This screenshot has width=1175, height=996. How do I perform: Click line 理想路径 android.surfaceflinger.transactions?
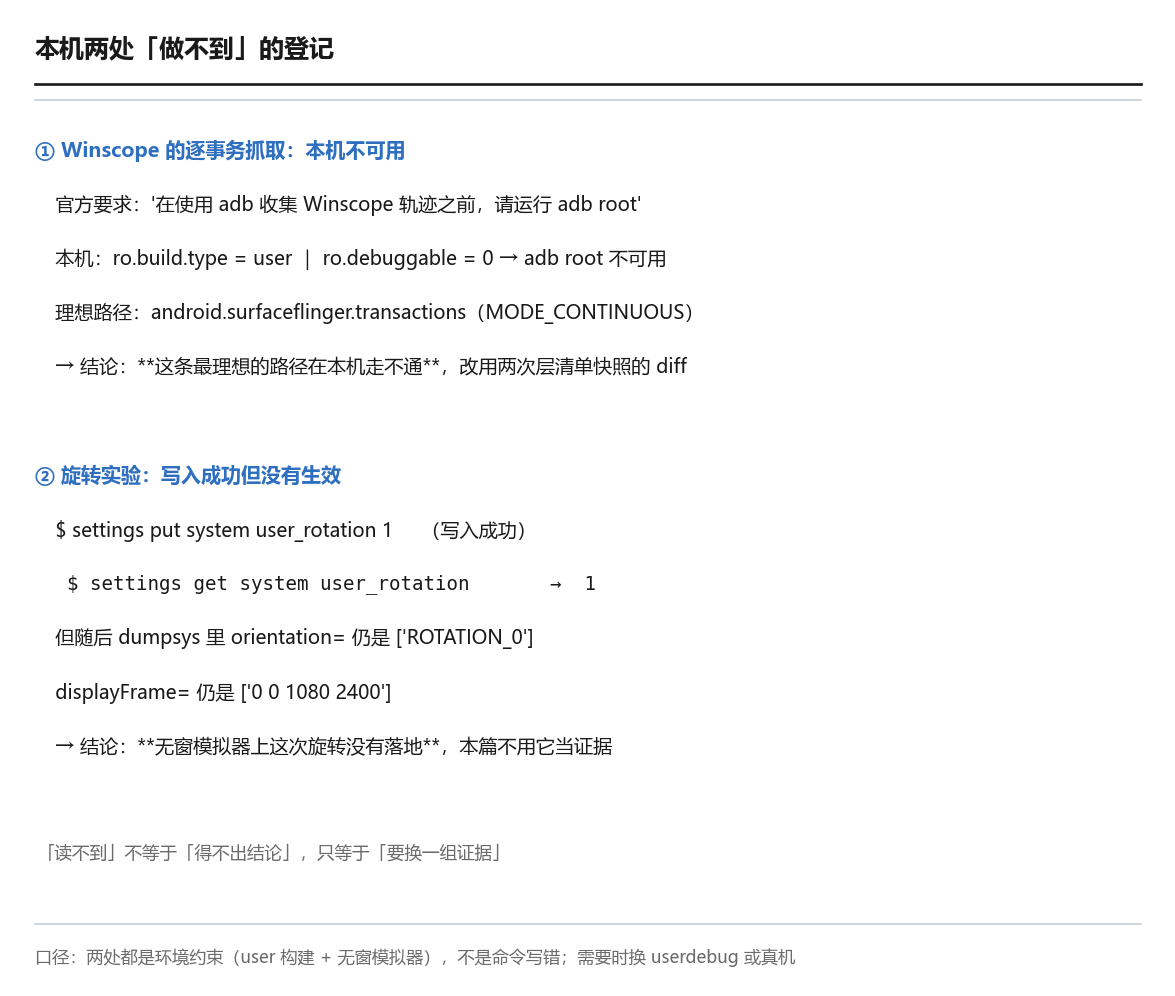374,313
